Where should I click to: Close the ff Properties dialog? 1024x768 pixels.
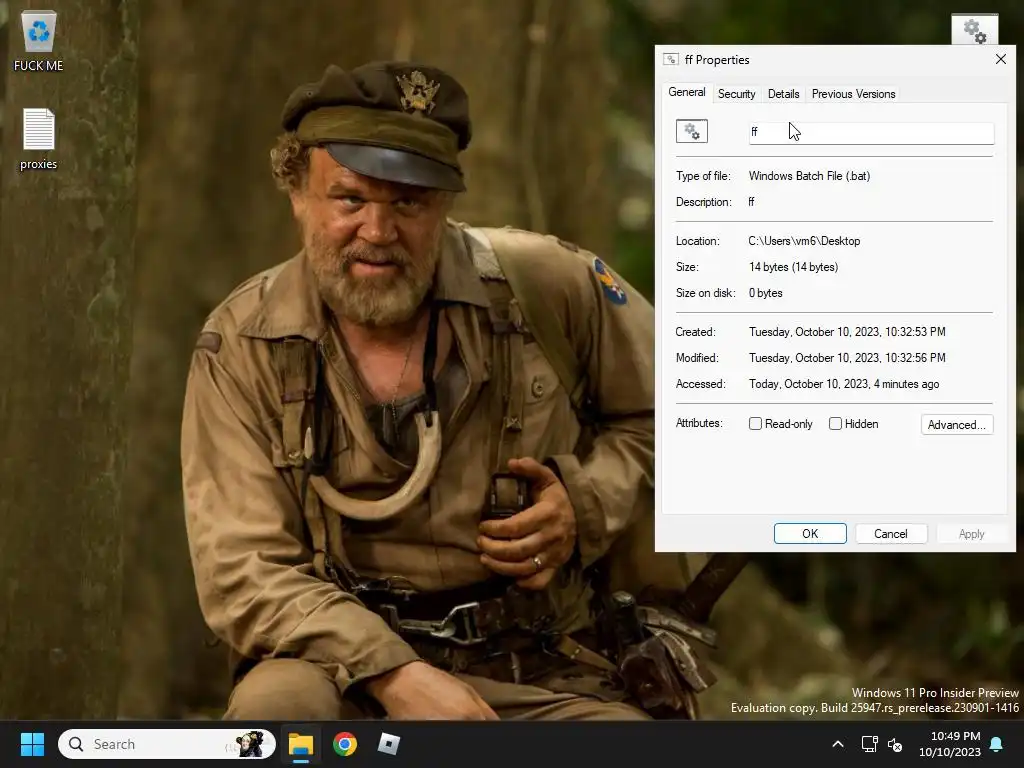tap(1000, 59)
